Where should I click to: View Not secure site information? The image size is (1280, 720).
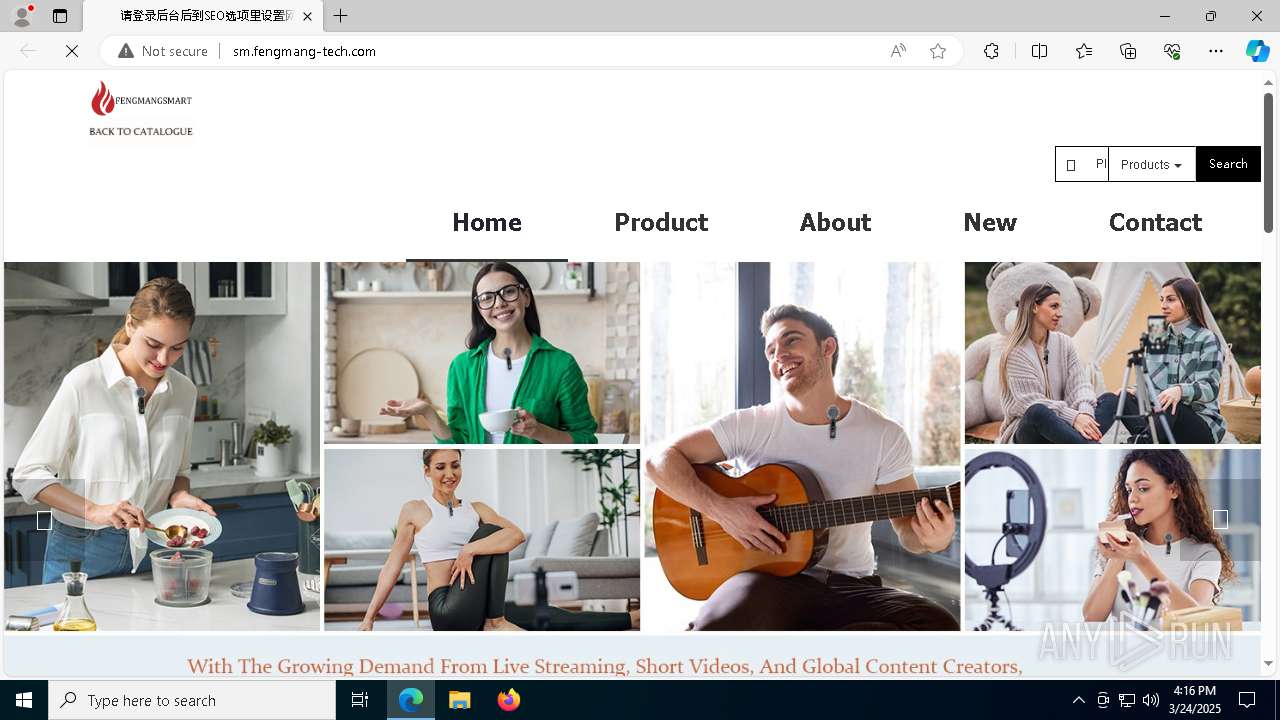coord(163,51)
